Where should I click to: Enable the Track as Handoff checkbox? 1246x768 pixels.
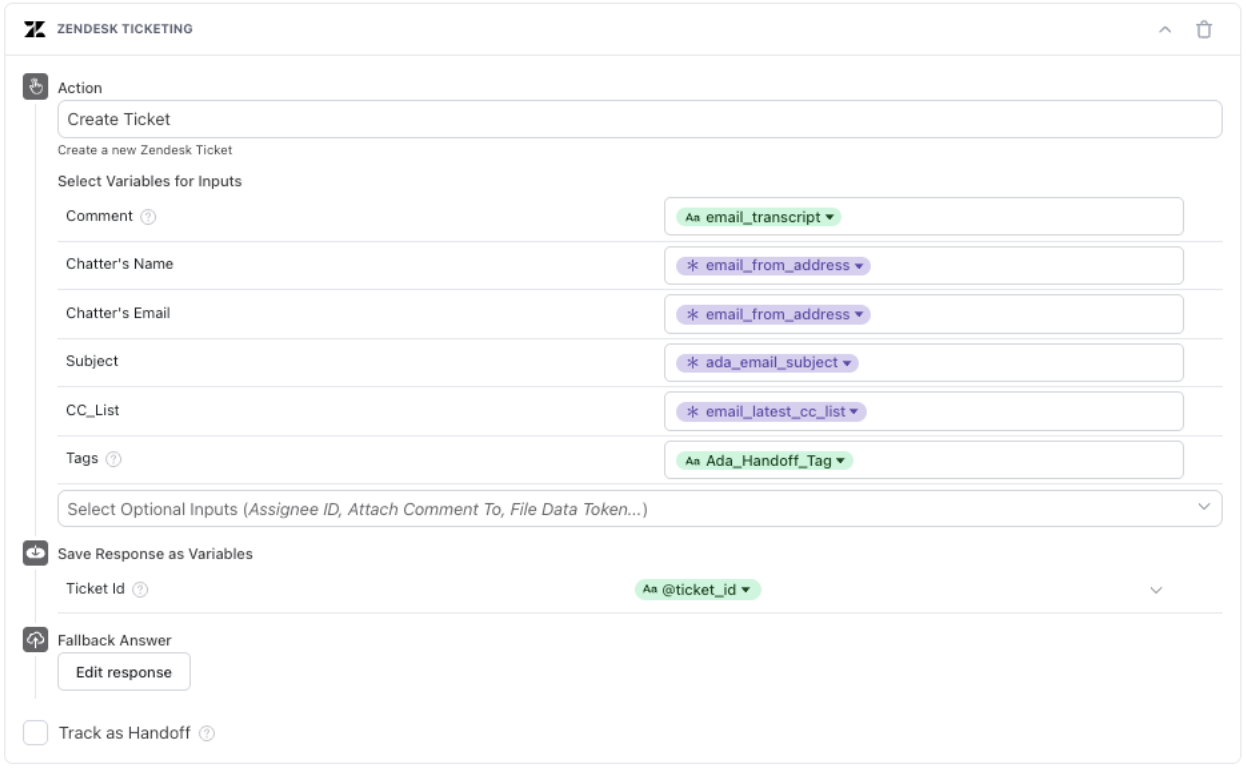[x=36, y=733]
